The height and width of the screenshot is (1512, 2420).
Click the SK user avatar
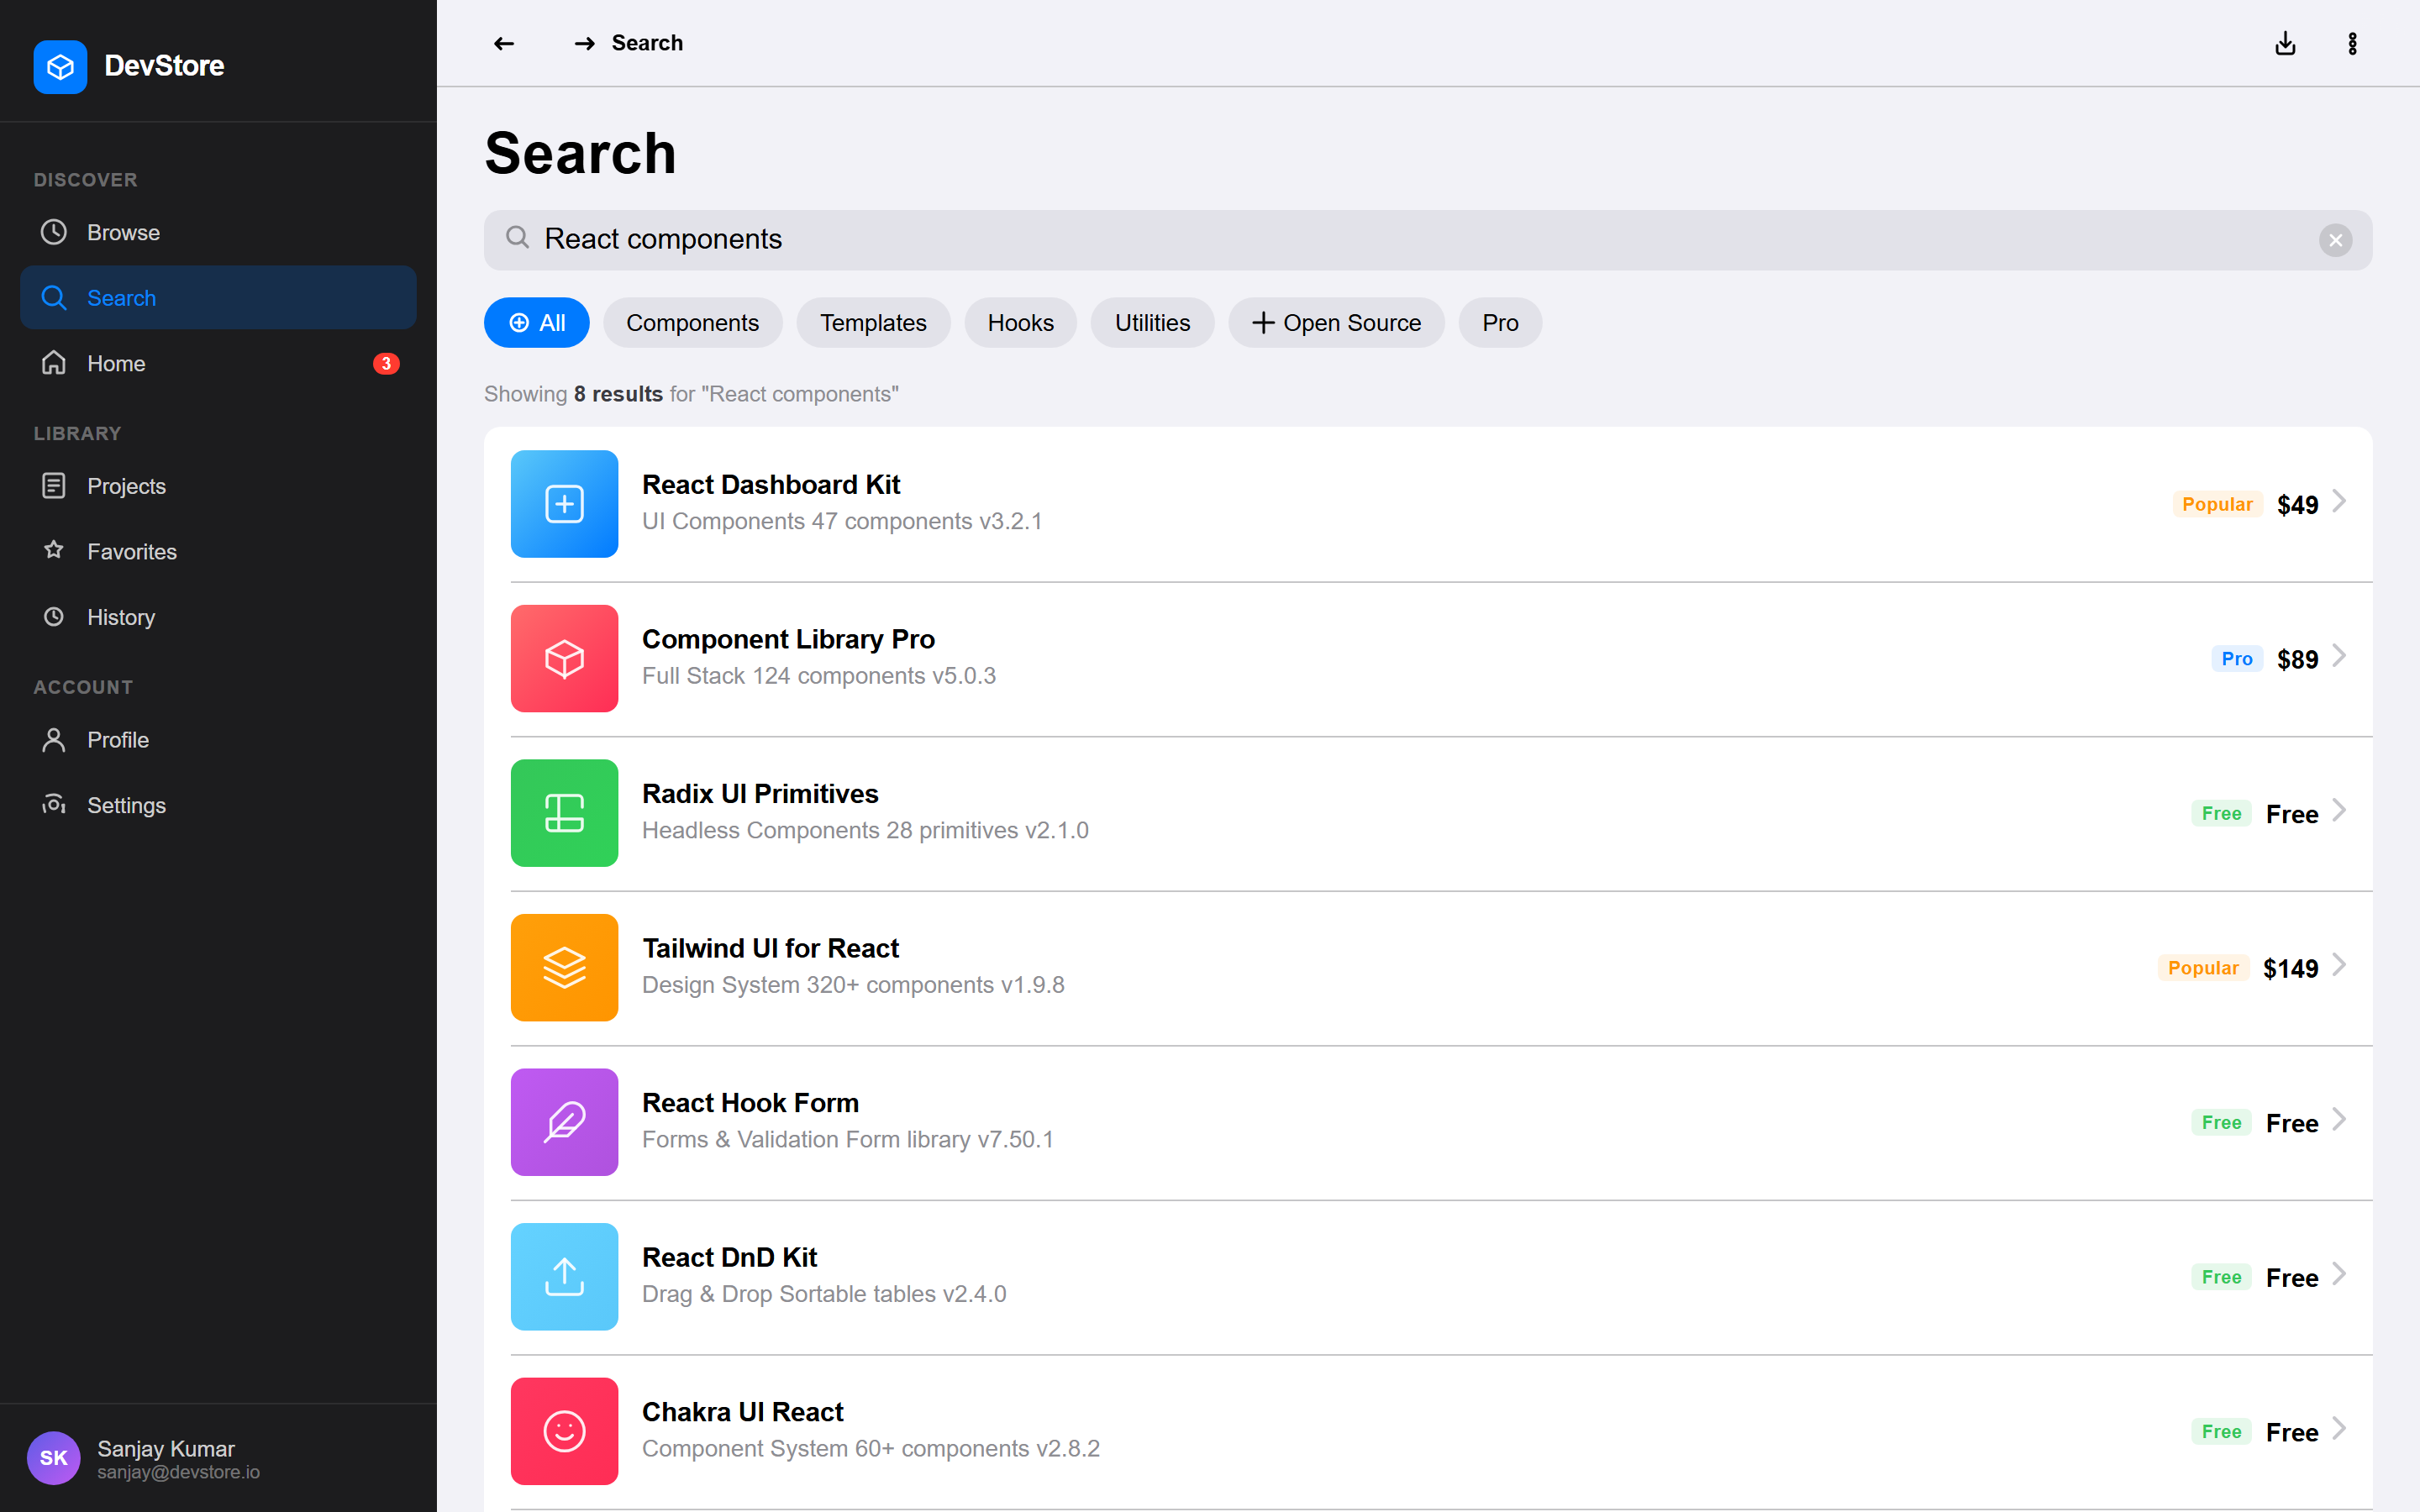click(x=53, y=1458)
